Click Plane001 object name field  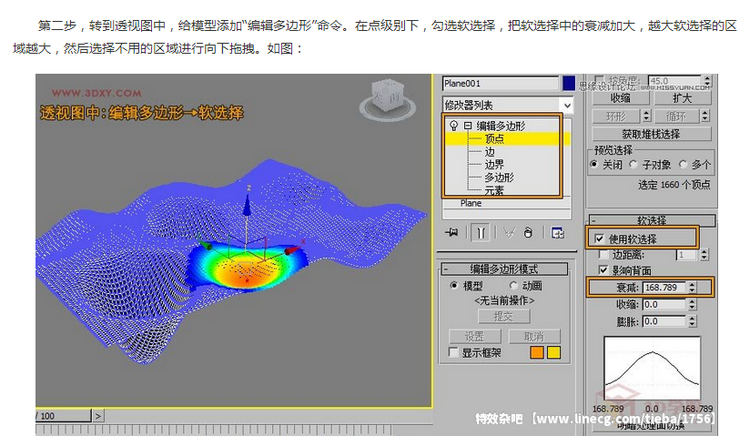500,84
